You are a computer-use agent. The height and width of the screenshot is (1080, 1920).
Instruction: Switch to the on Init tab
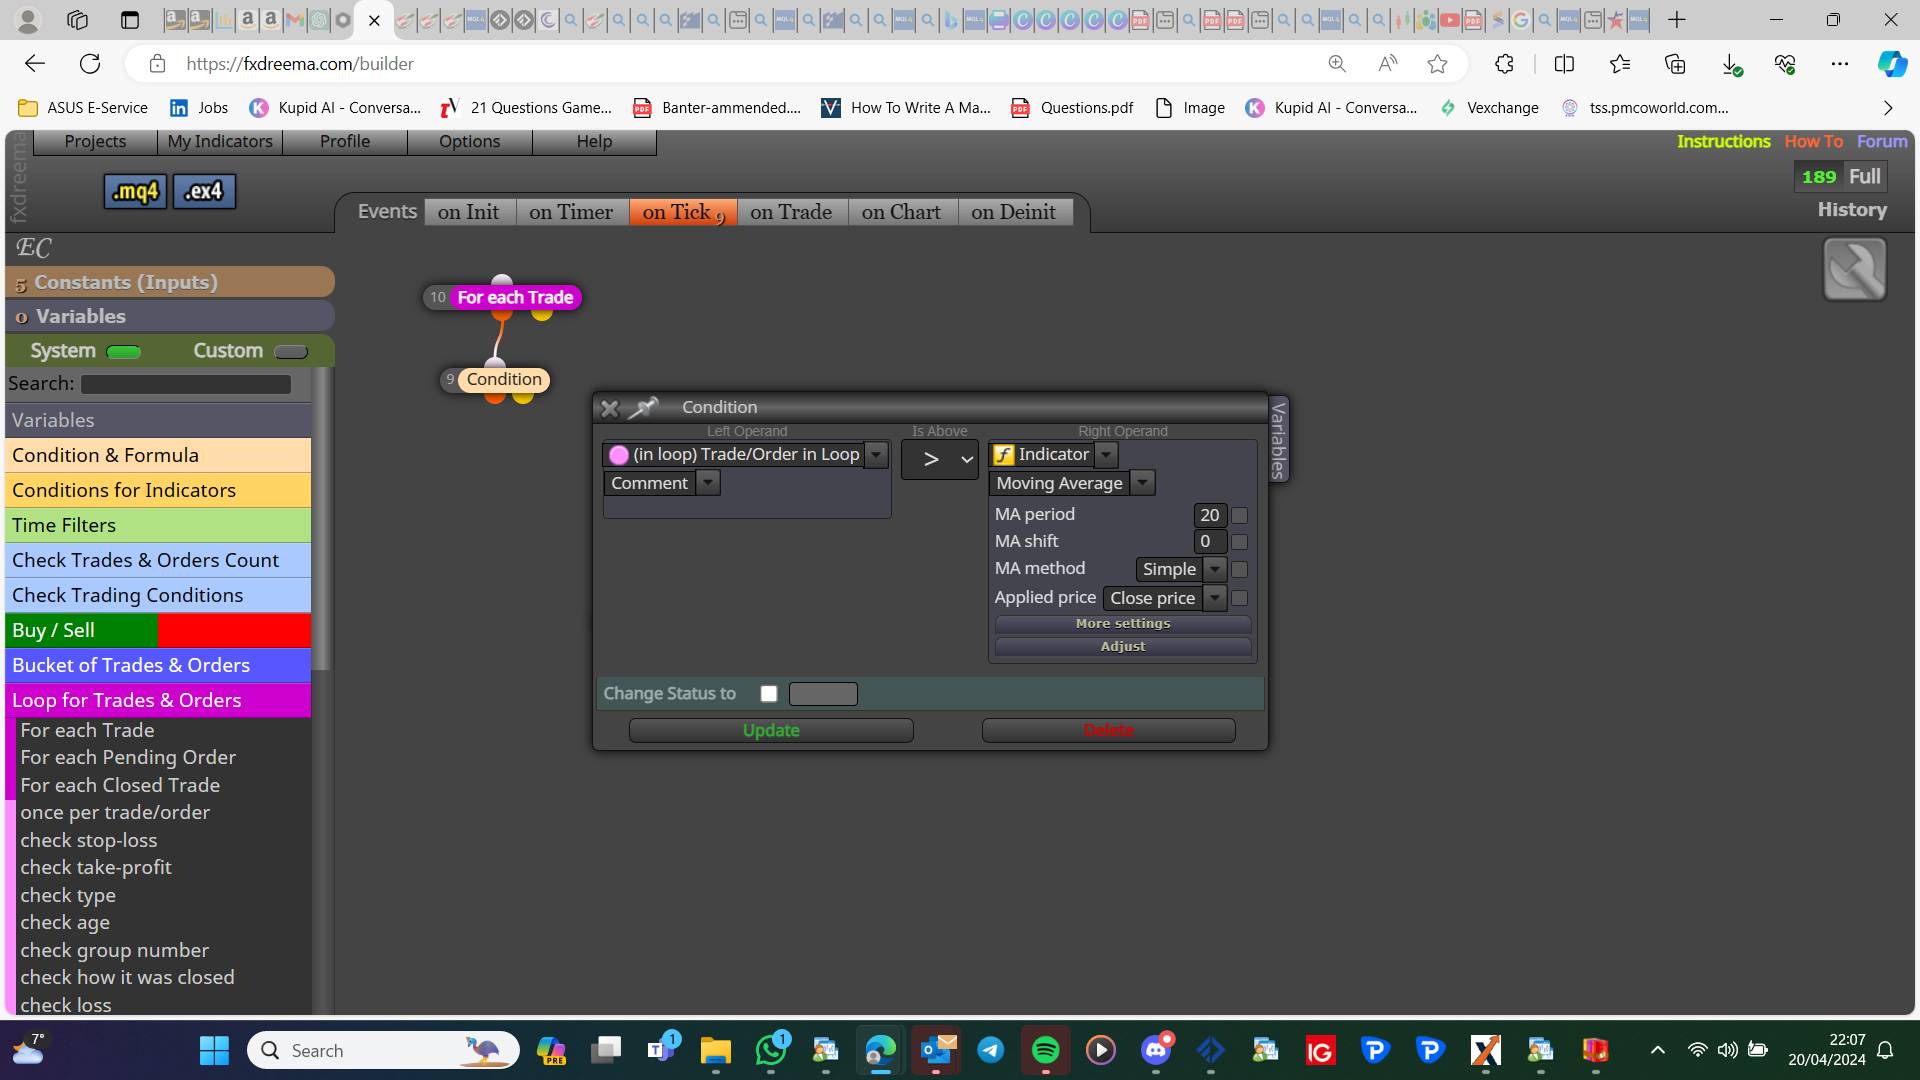tap(469, 212)
